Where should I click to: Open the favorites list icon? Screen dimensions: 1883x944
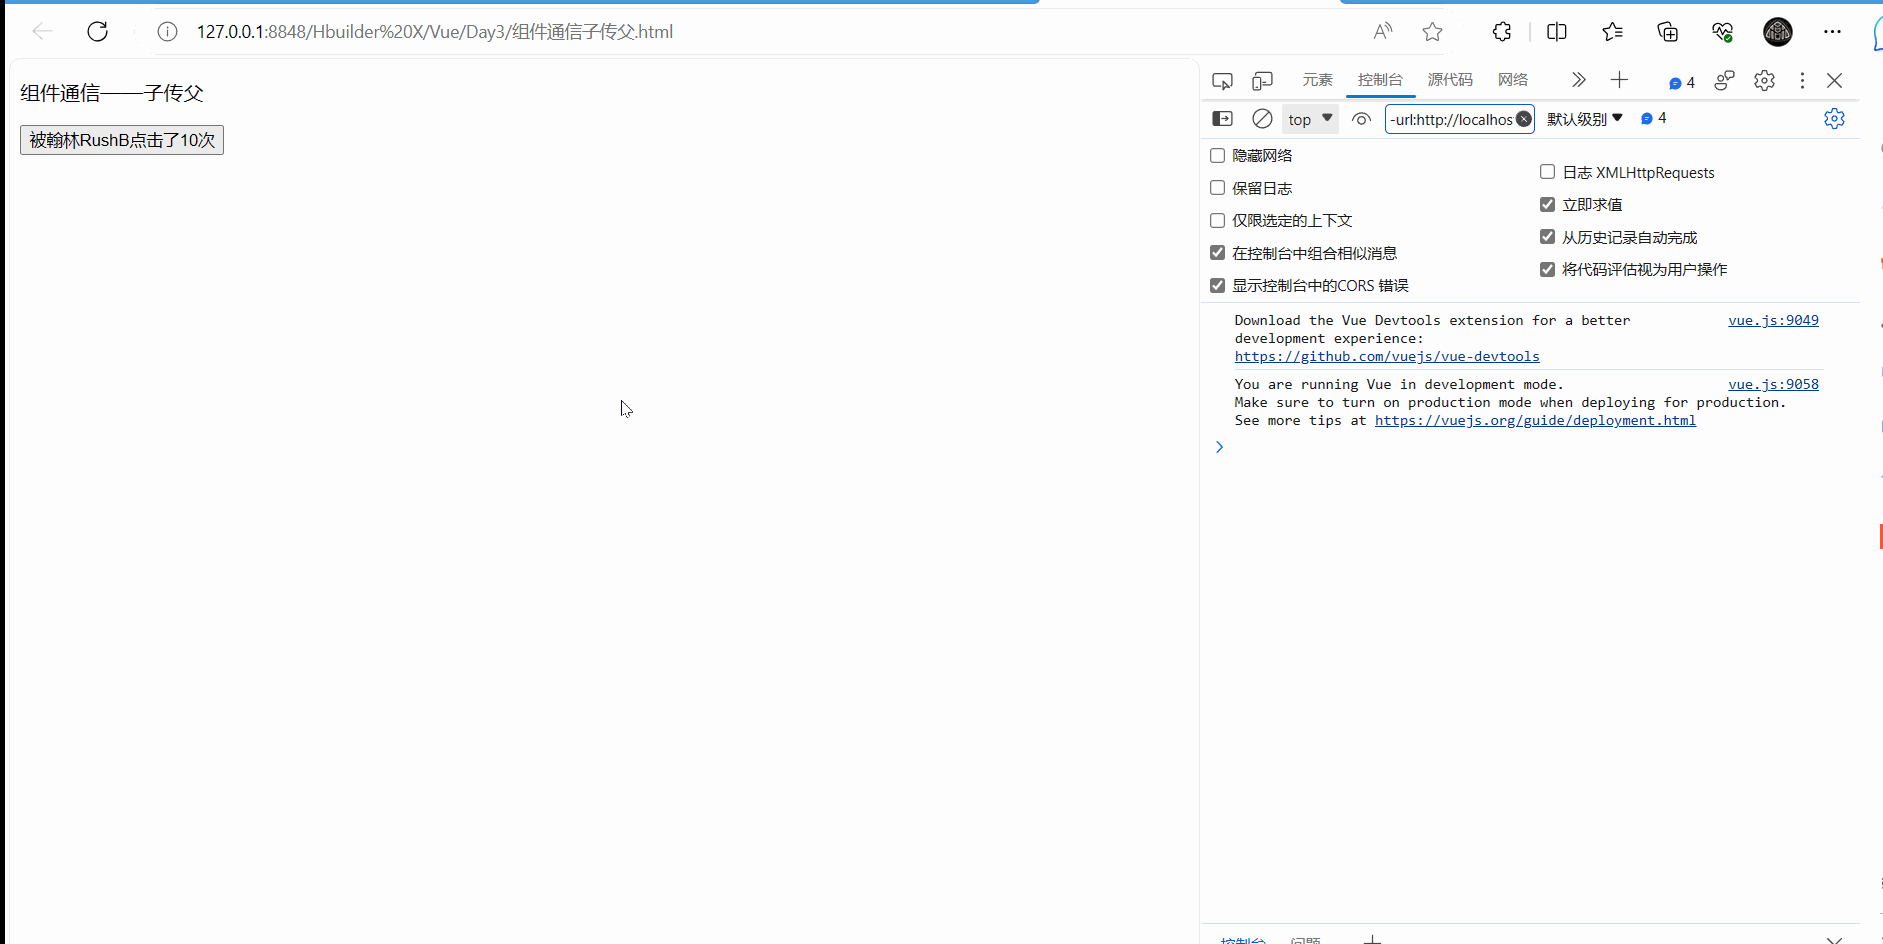point(1612,32)
